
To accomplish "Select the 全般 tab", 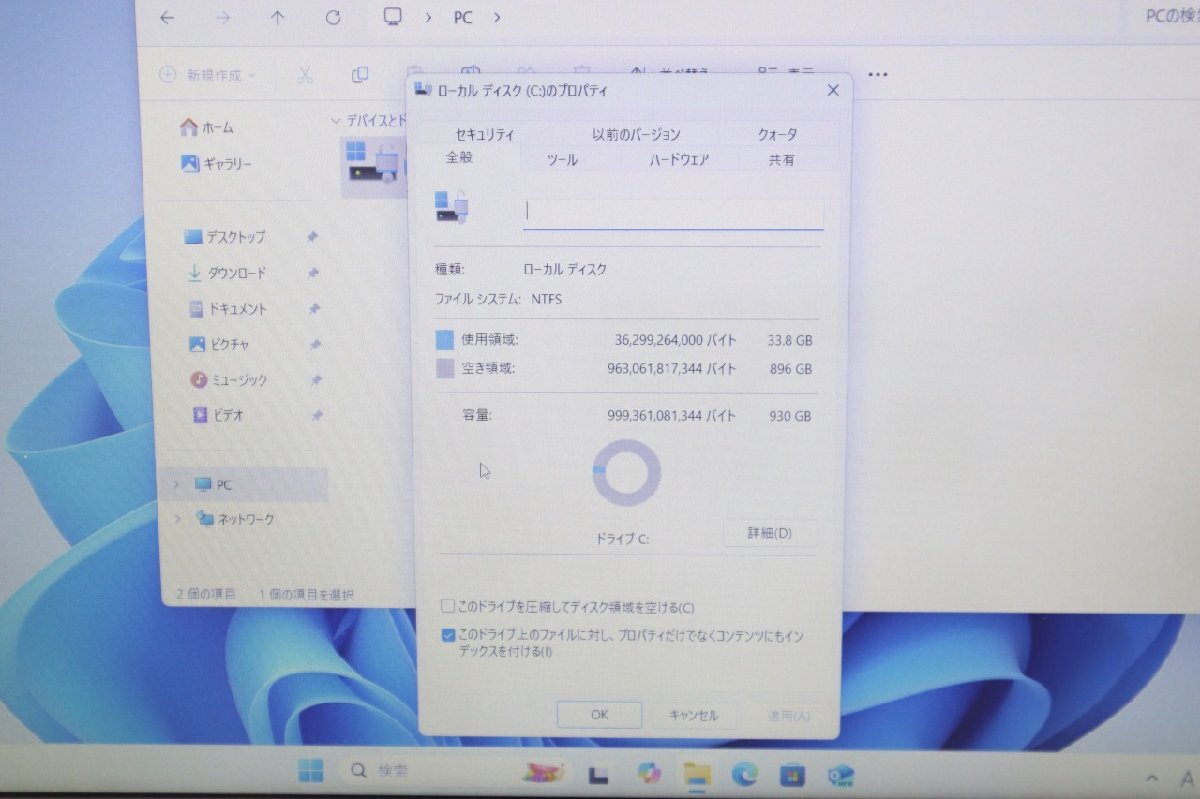I will pos(459,158).
